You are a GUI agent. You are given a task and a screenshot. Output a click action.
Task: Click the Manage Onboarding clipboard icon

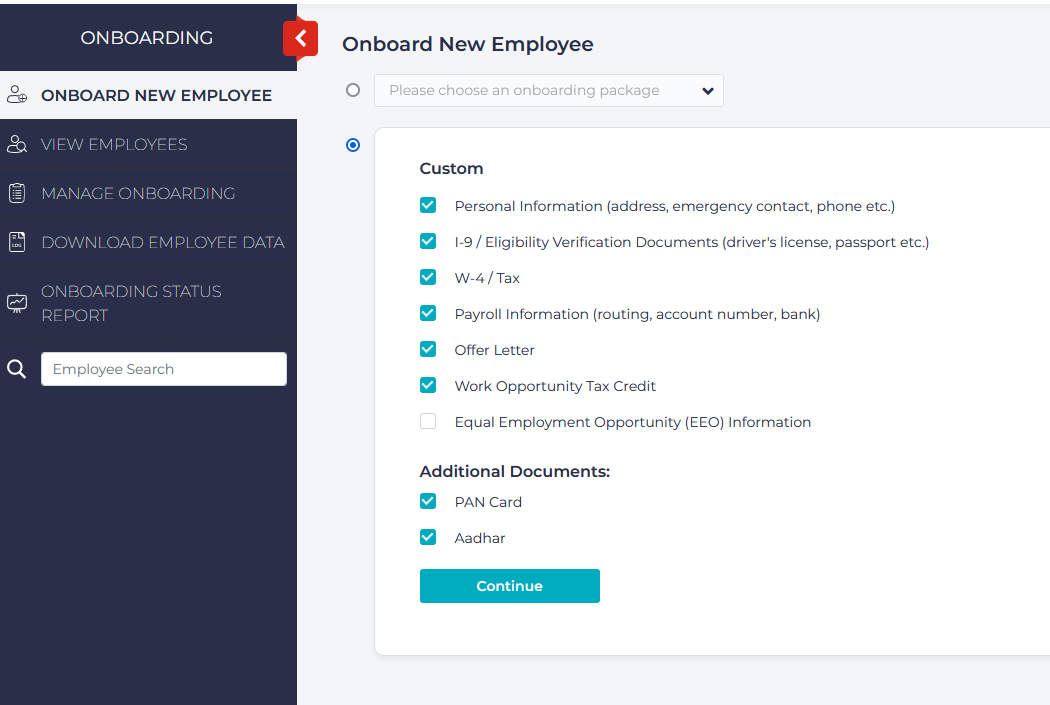pyautogui.click(x=16, y=193)
